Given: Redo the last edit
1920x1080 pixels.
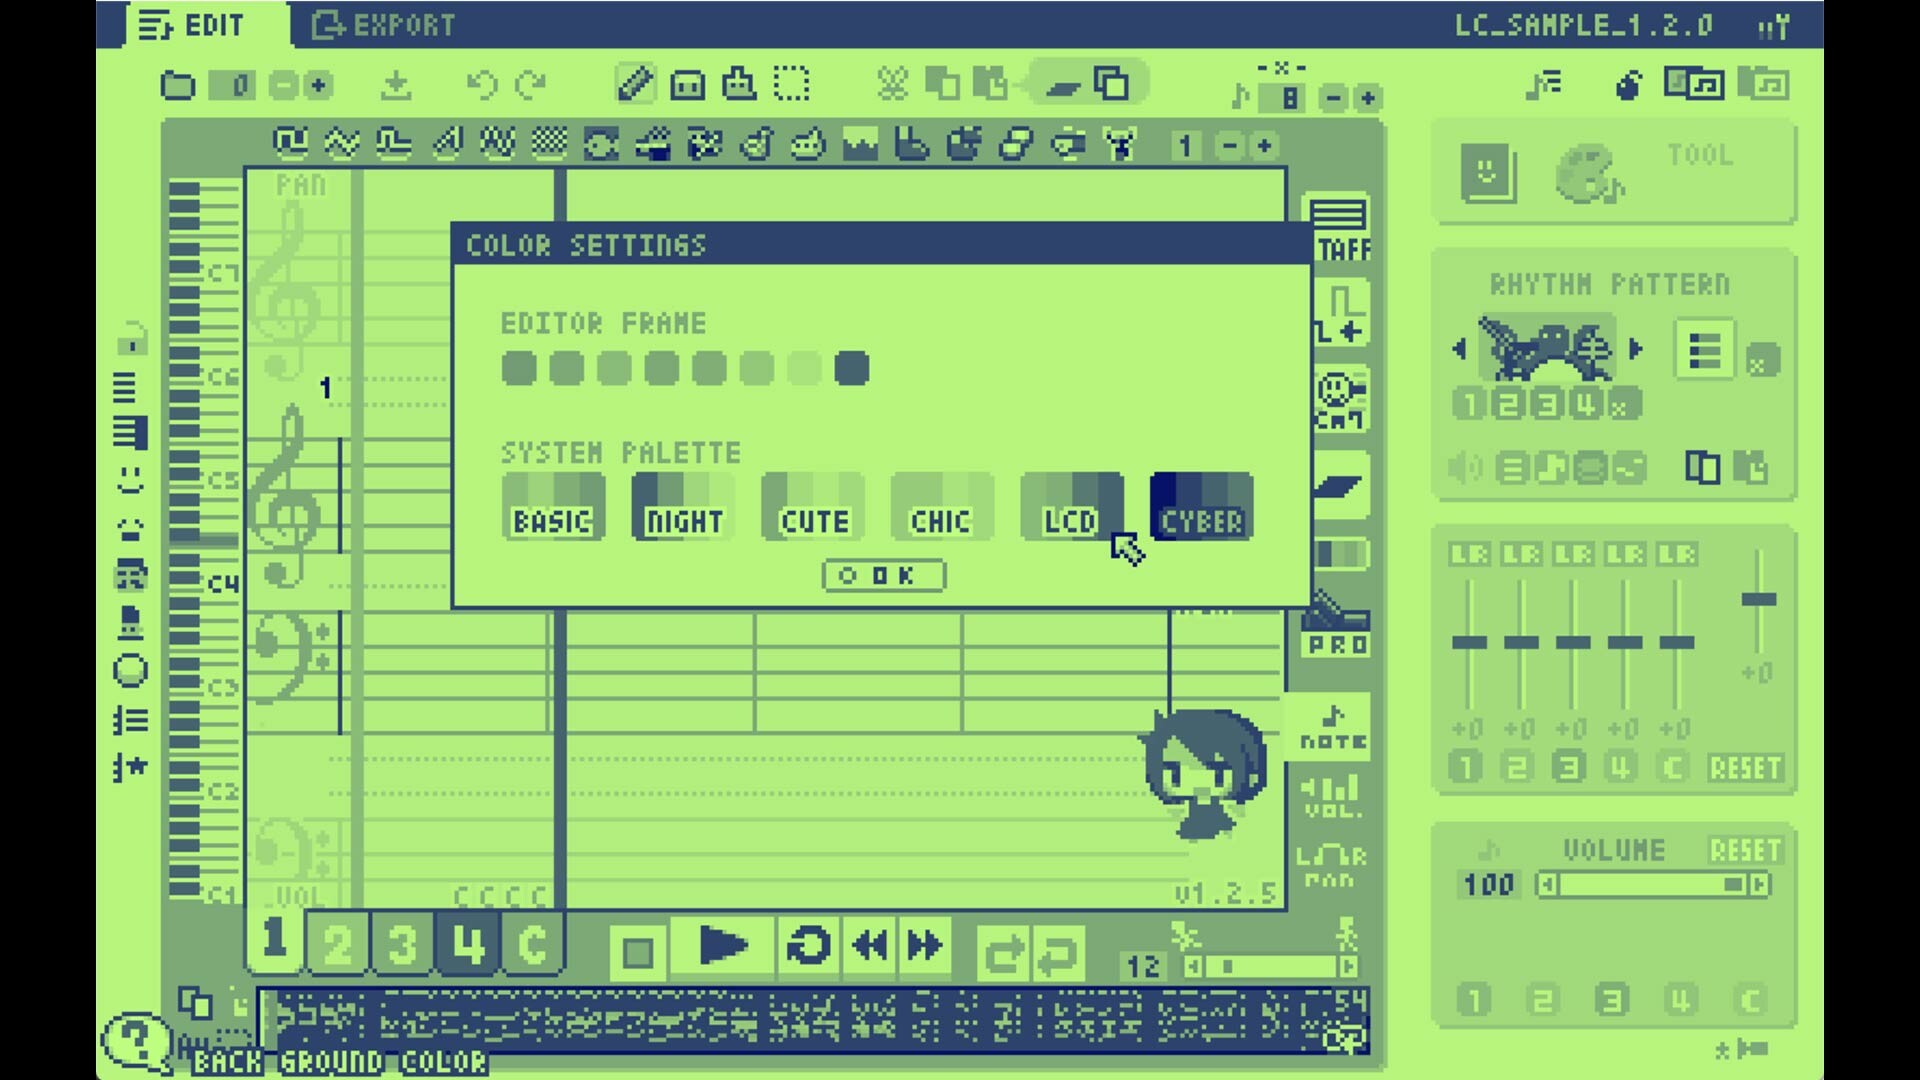Looking at the screenshot, I should click(x=531, y=85).
